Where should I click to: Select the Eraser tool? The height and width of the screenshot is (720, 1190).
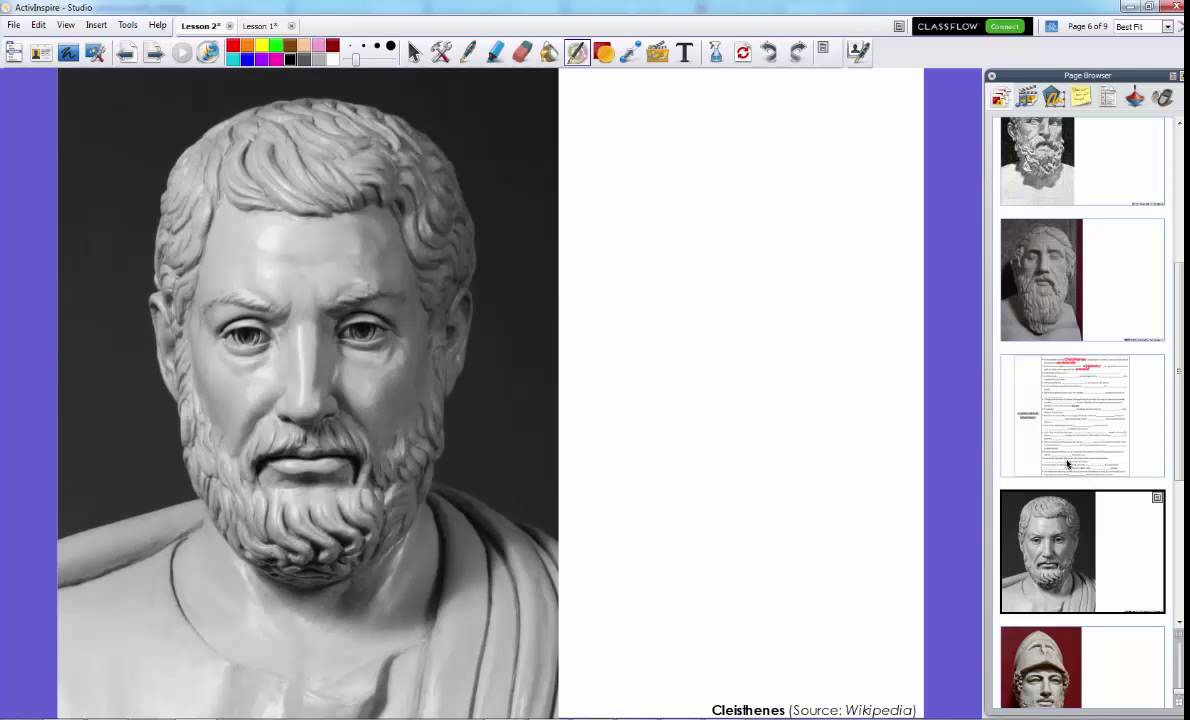click(522, 52)
